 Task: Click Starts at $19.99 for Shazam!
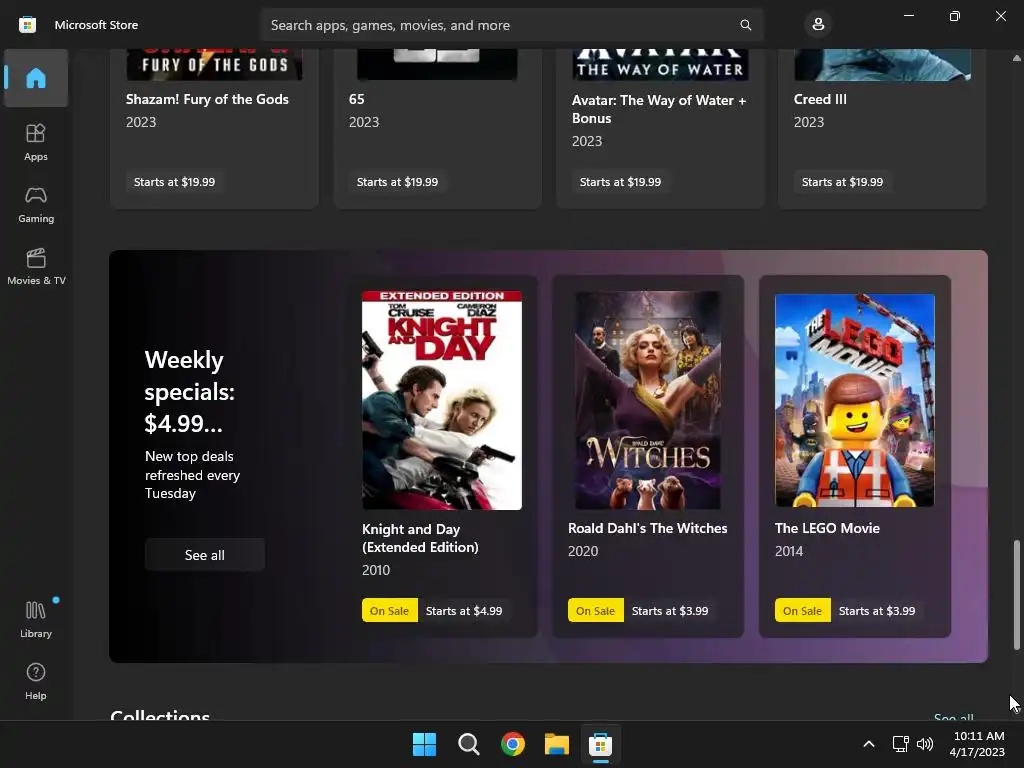pyautogui.click(x=174, y=182)
